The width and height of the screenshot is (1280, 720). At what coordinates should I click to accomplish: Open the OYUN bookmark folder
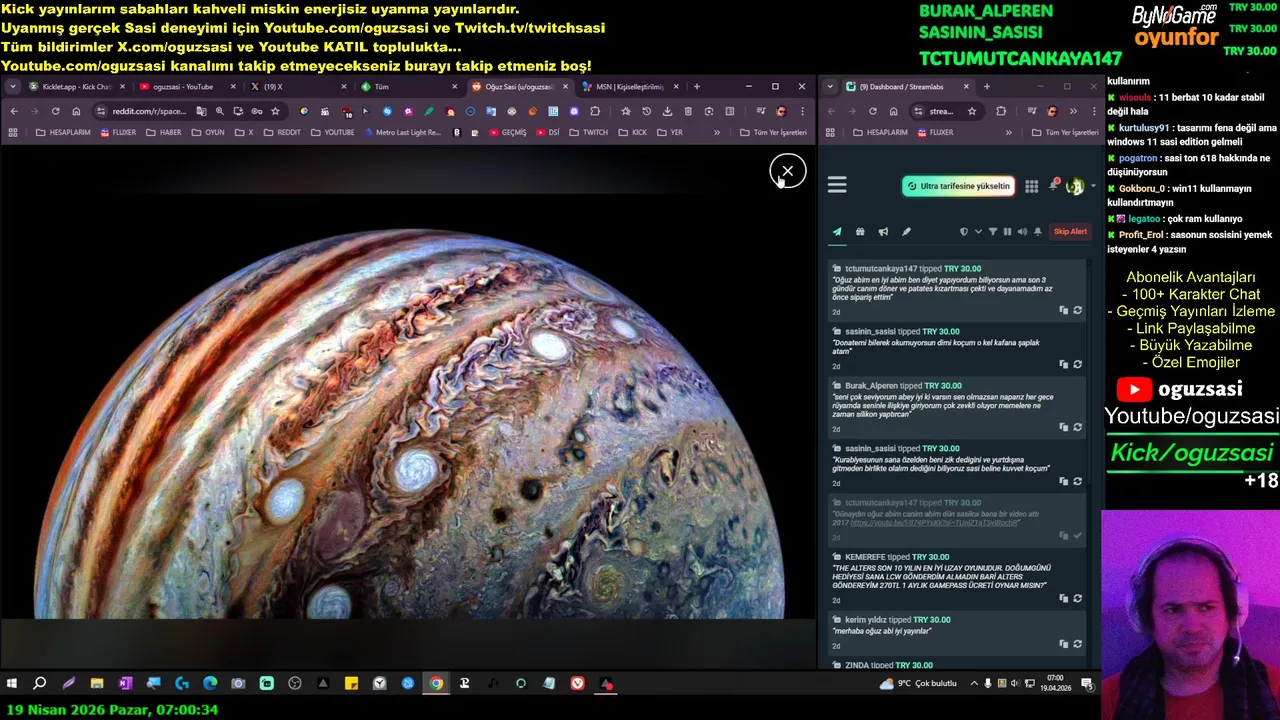pos(208,132)
